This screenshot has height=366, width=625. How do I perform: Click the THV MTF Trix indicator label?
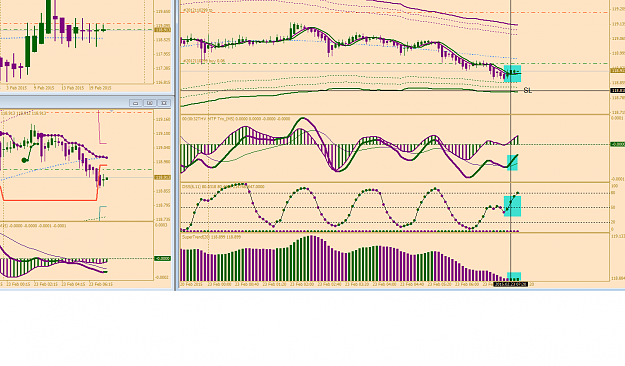tap(236, 119)
